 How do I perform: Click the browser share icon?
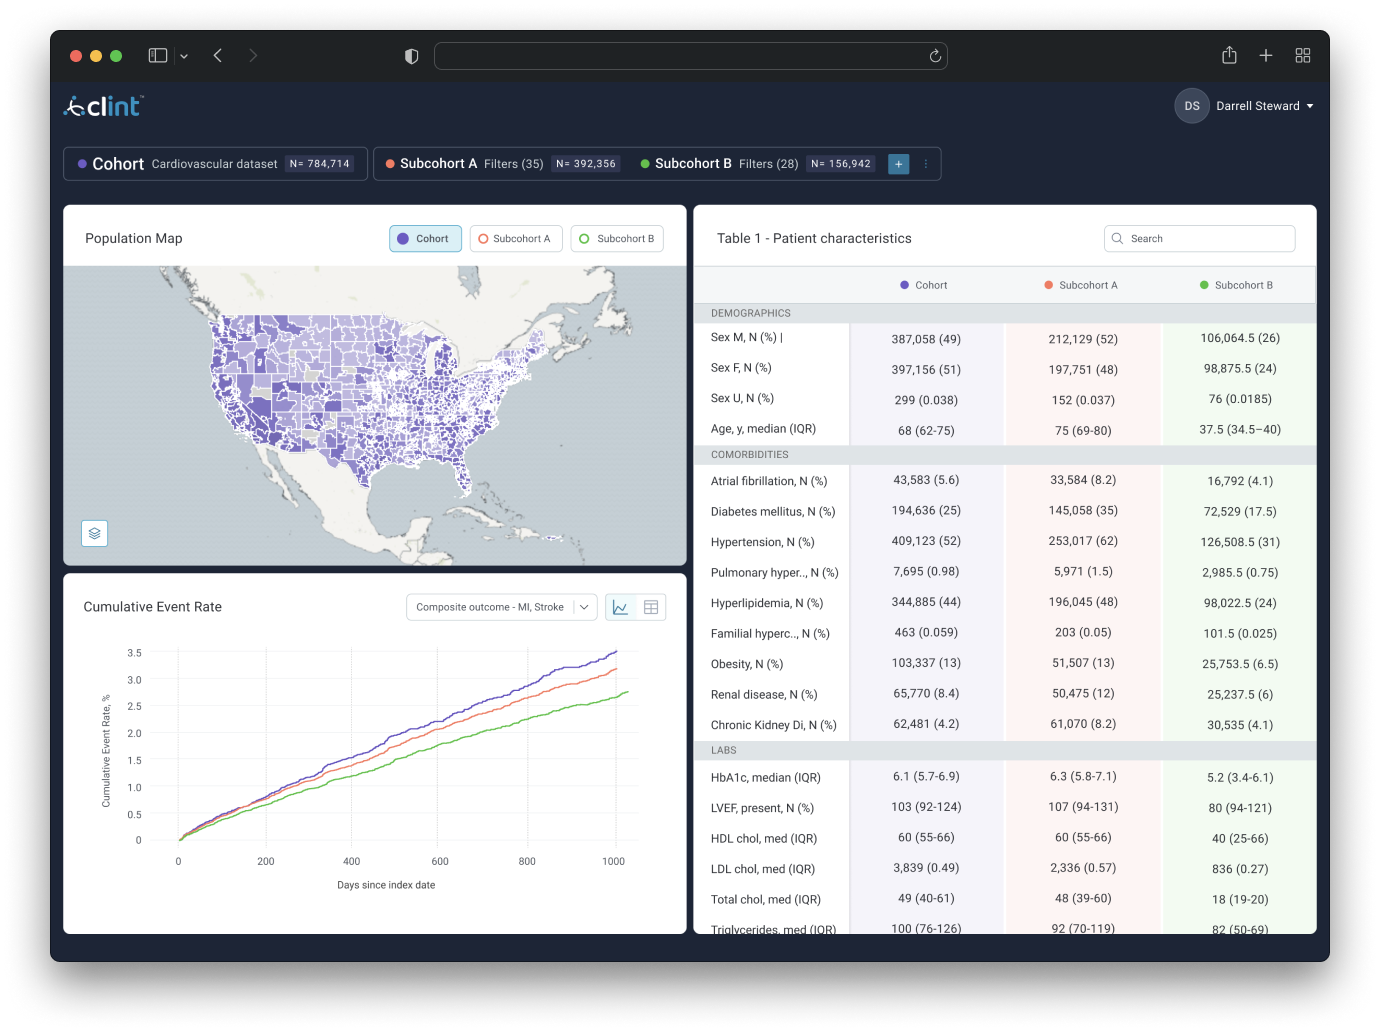click(1229, 56)
